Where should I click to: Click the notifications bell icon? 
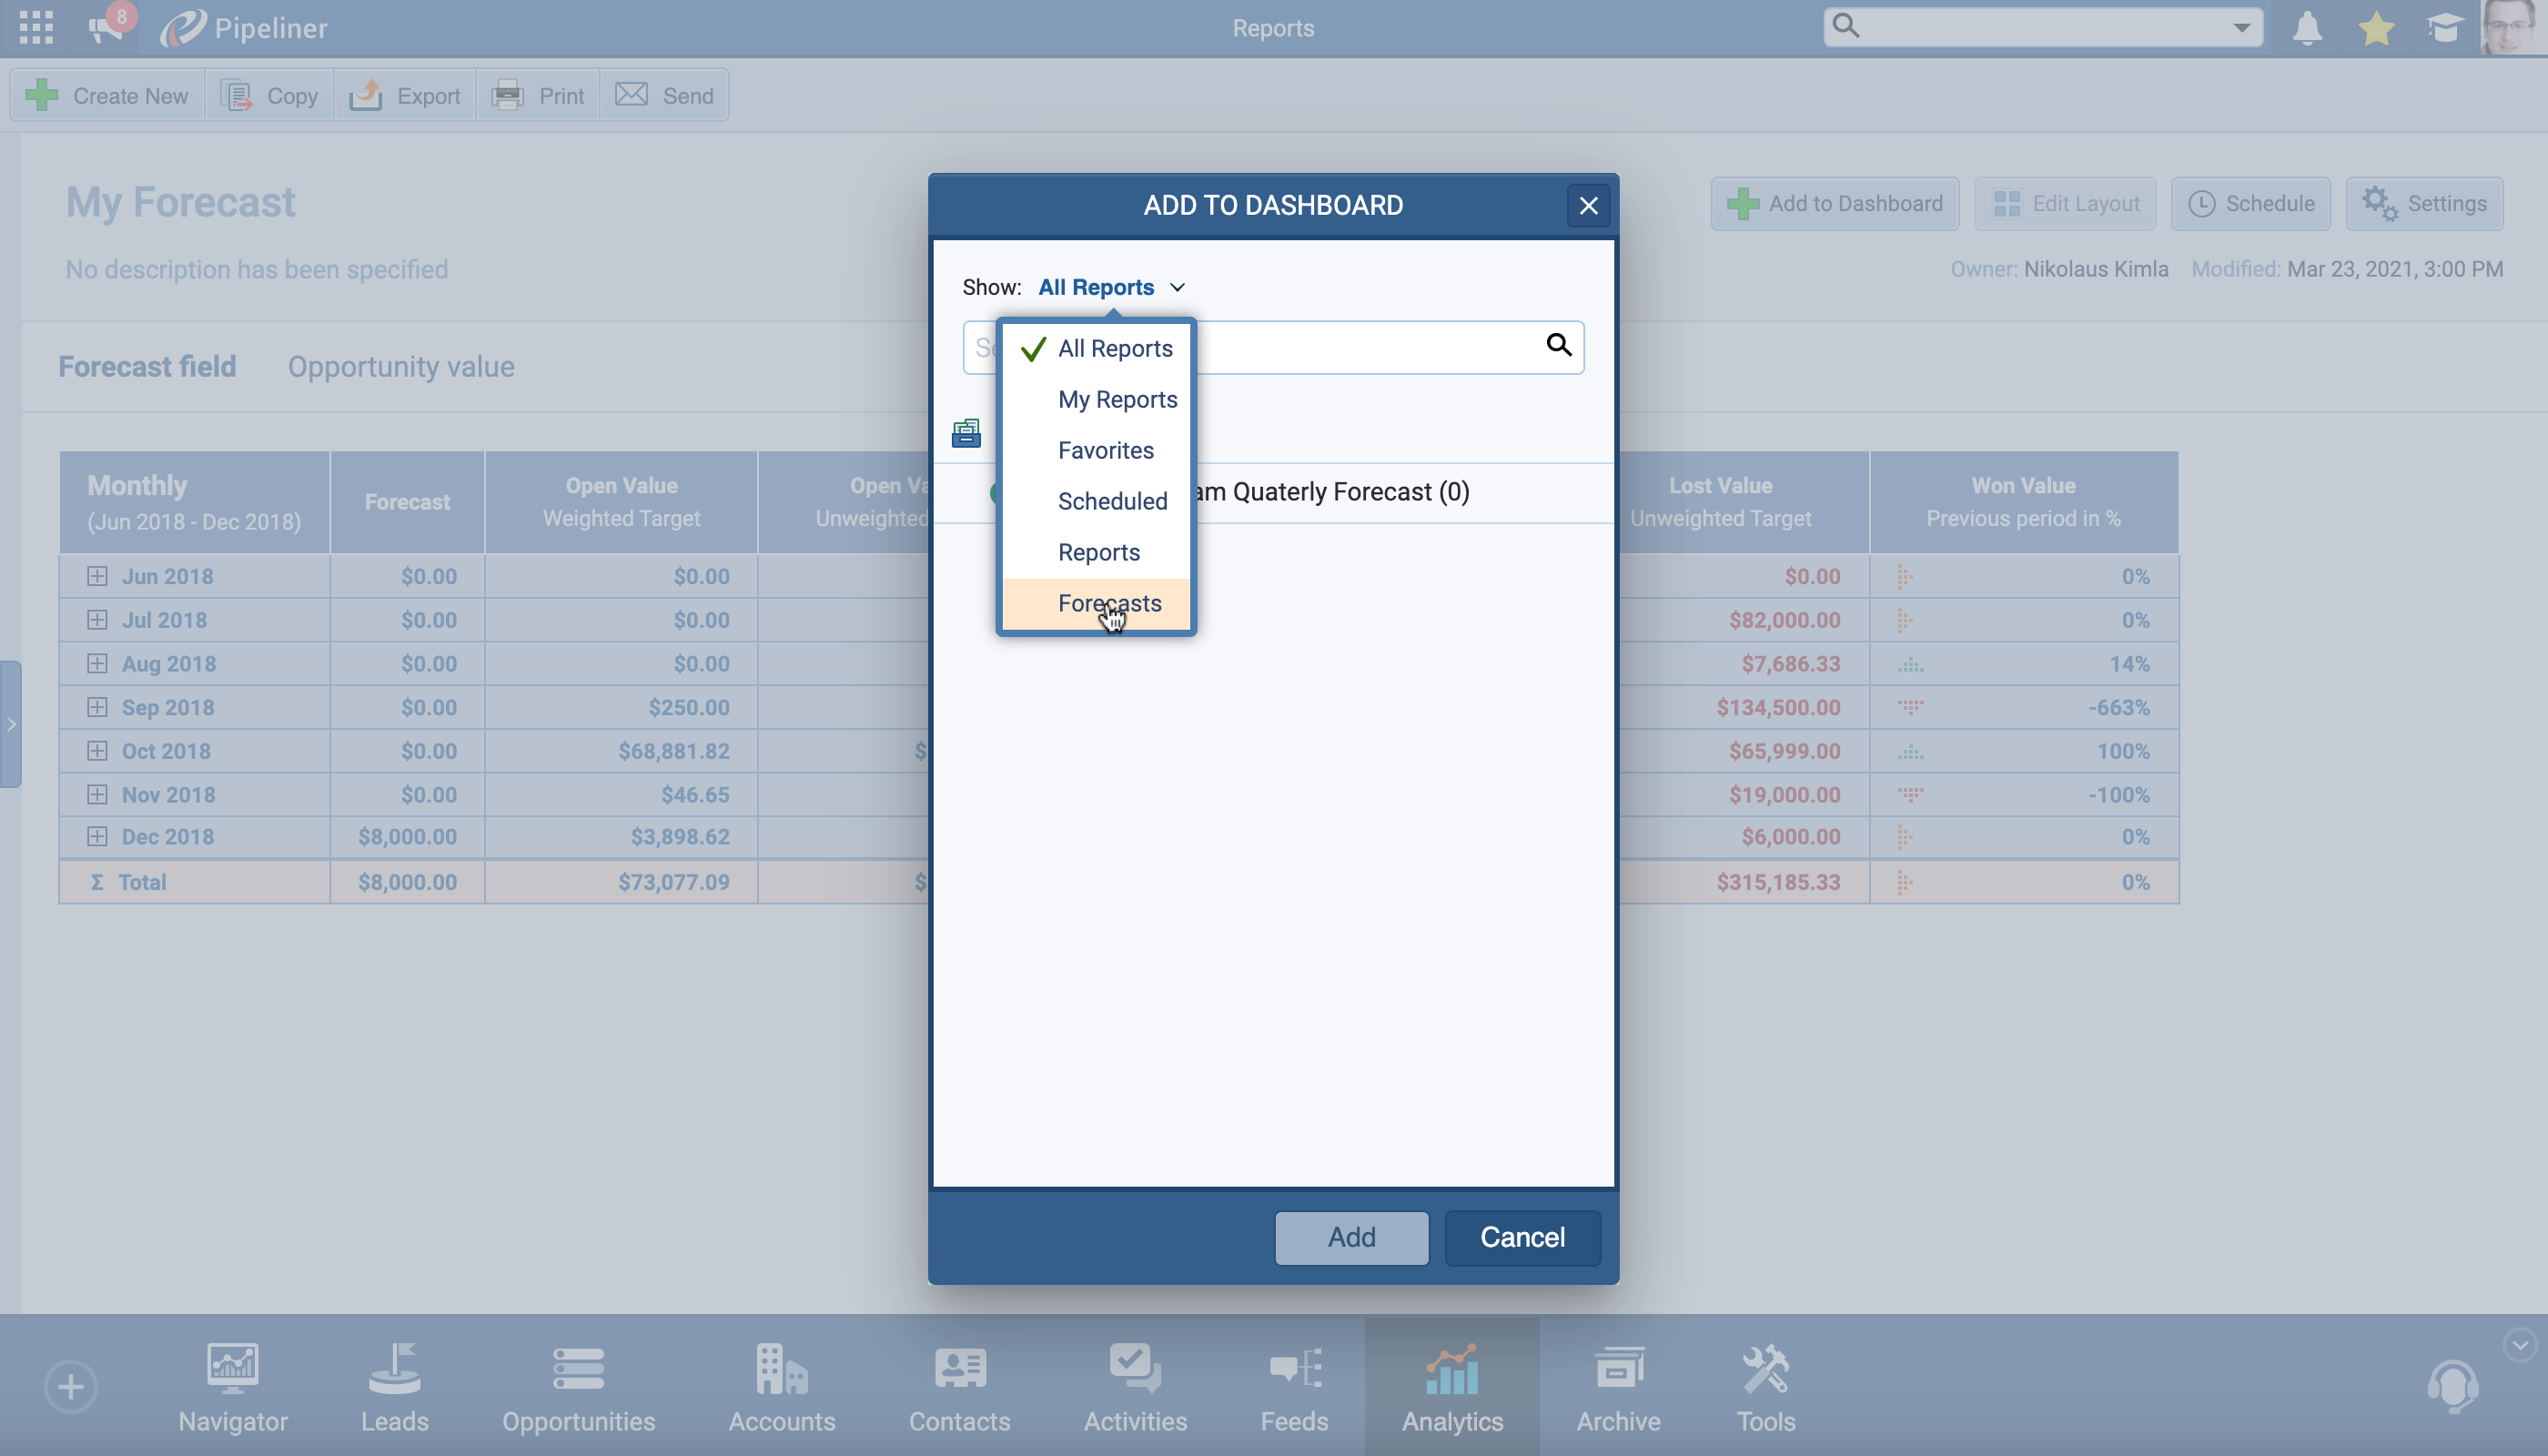click(x=2309, y=27)
